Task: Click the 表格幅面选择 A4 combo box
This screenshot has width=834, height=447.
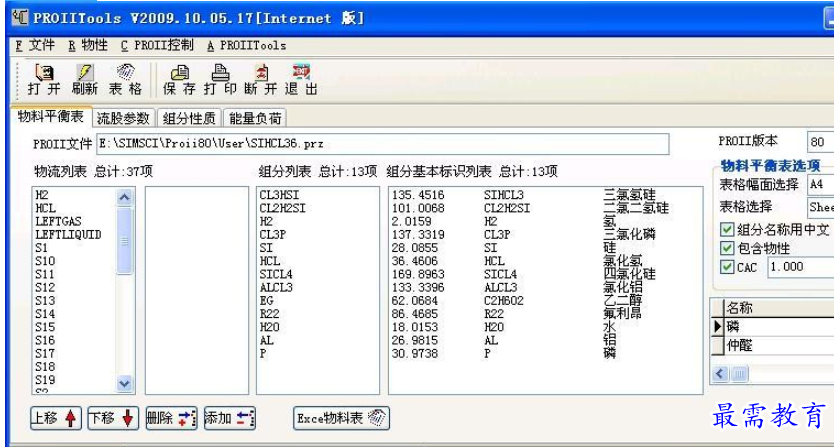Action: [820, 185]
